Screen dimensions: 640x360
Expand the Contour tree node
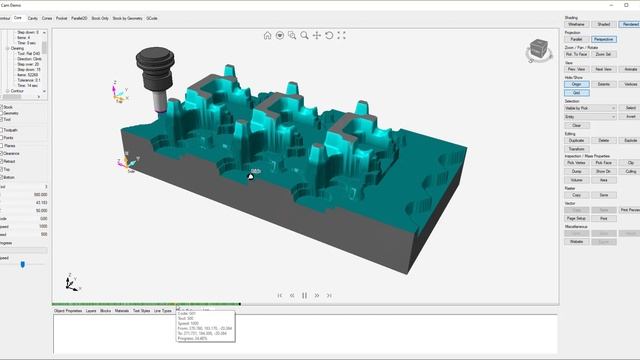(7, 91)
